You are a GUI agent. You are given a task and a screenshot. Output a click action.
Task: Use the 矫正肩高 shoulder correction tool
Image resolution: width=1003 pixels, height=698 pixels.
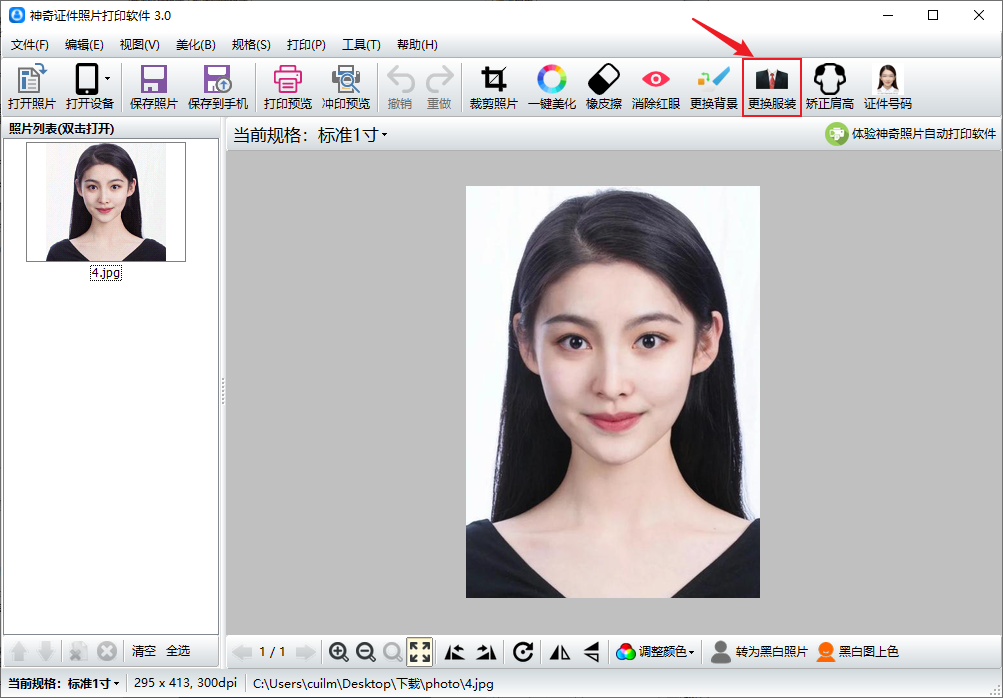tap(829, 87)
